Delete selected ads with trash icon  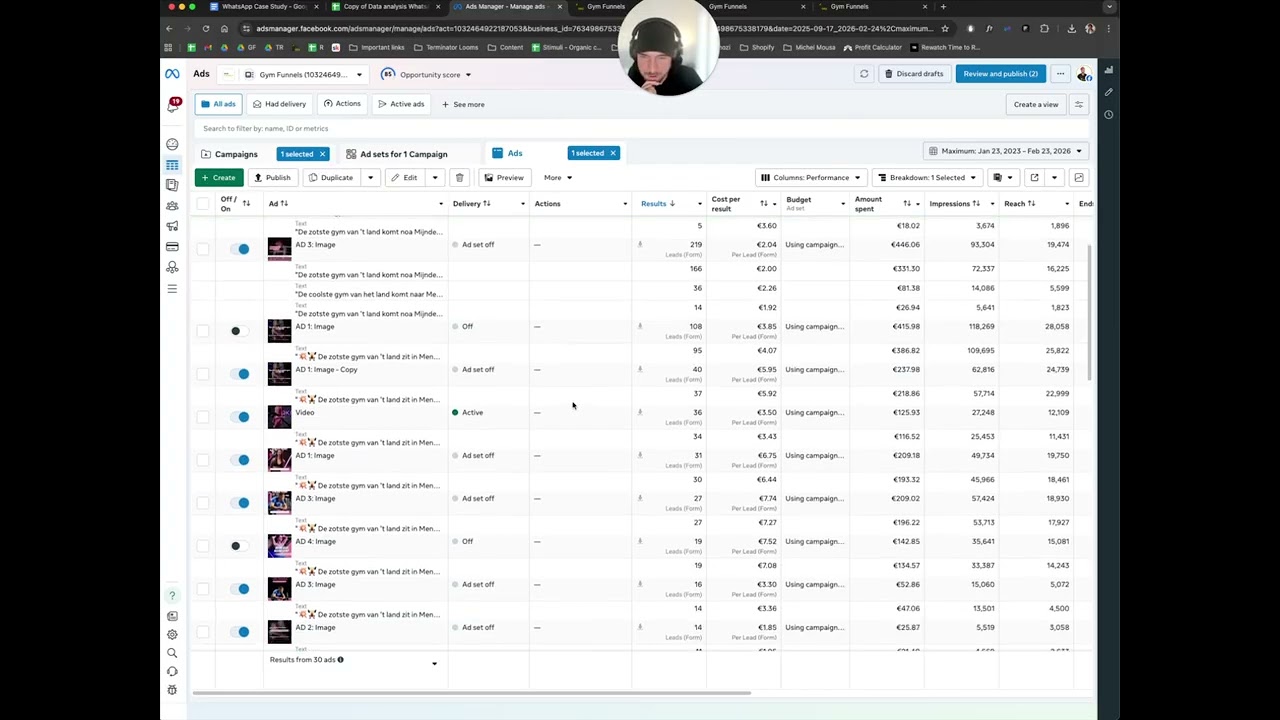459,178
